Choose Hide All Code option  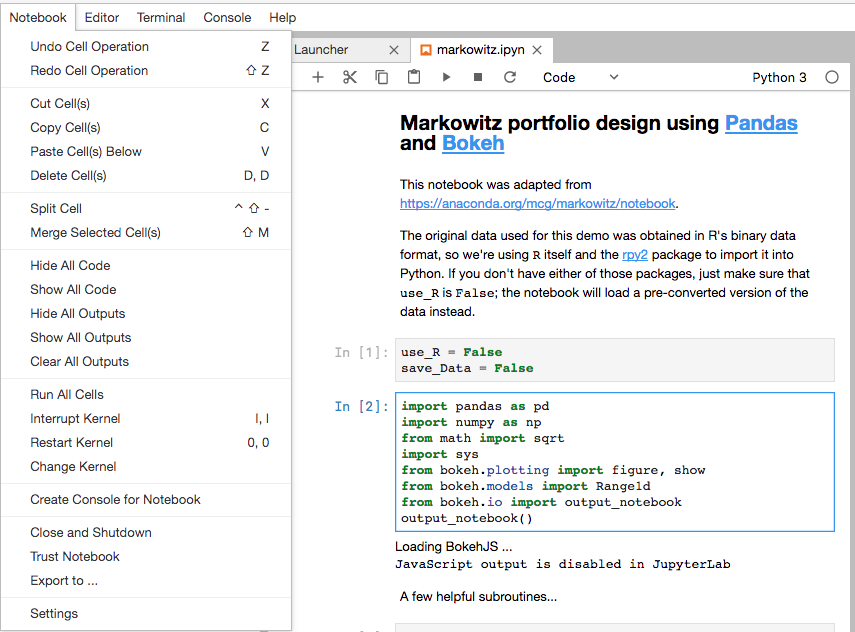(x=70, y=265)
